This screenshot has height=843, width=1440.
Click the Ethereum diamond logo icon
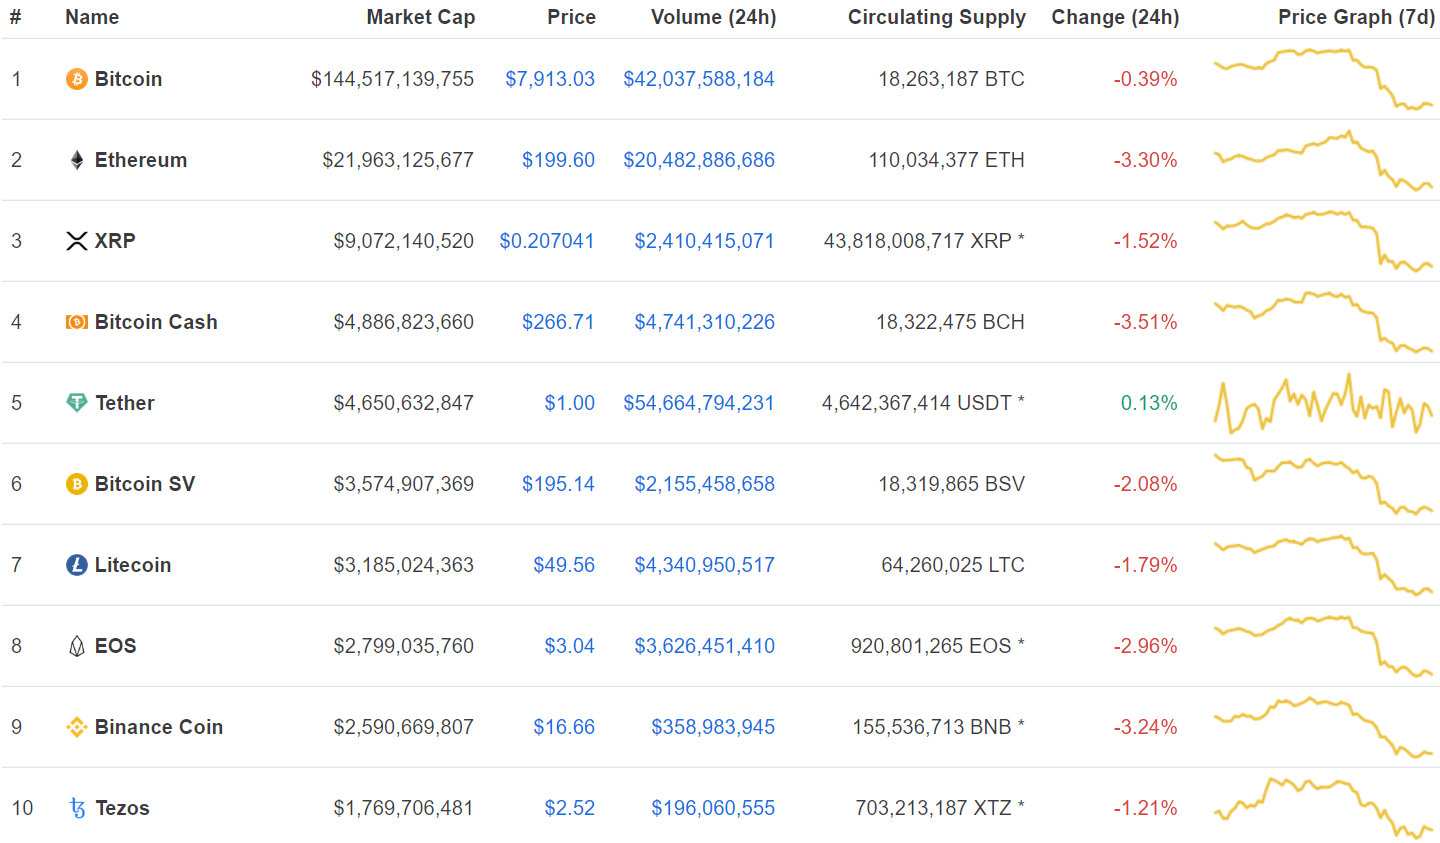point(77,160)
